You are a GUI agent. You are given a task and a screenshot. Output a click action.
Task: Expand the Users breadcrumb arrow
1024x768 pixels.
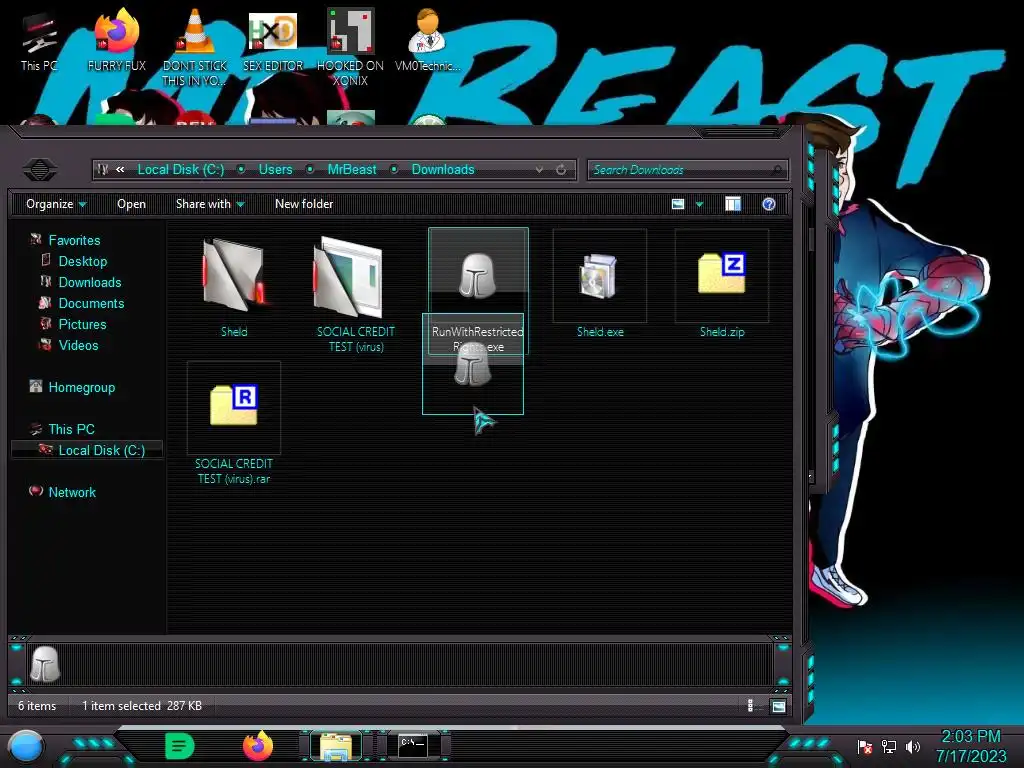310,170
